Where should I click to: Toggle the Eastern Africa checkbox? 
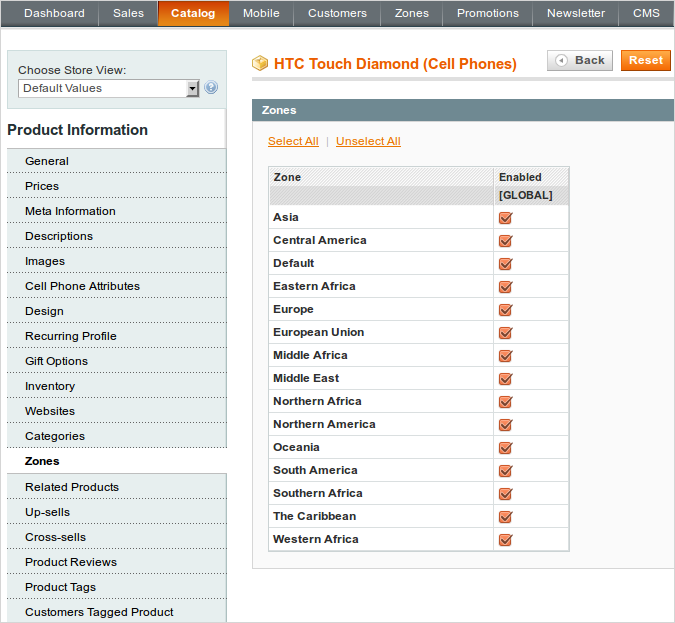tap(505, 287)
